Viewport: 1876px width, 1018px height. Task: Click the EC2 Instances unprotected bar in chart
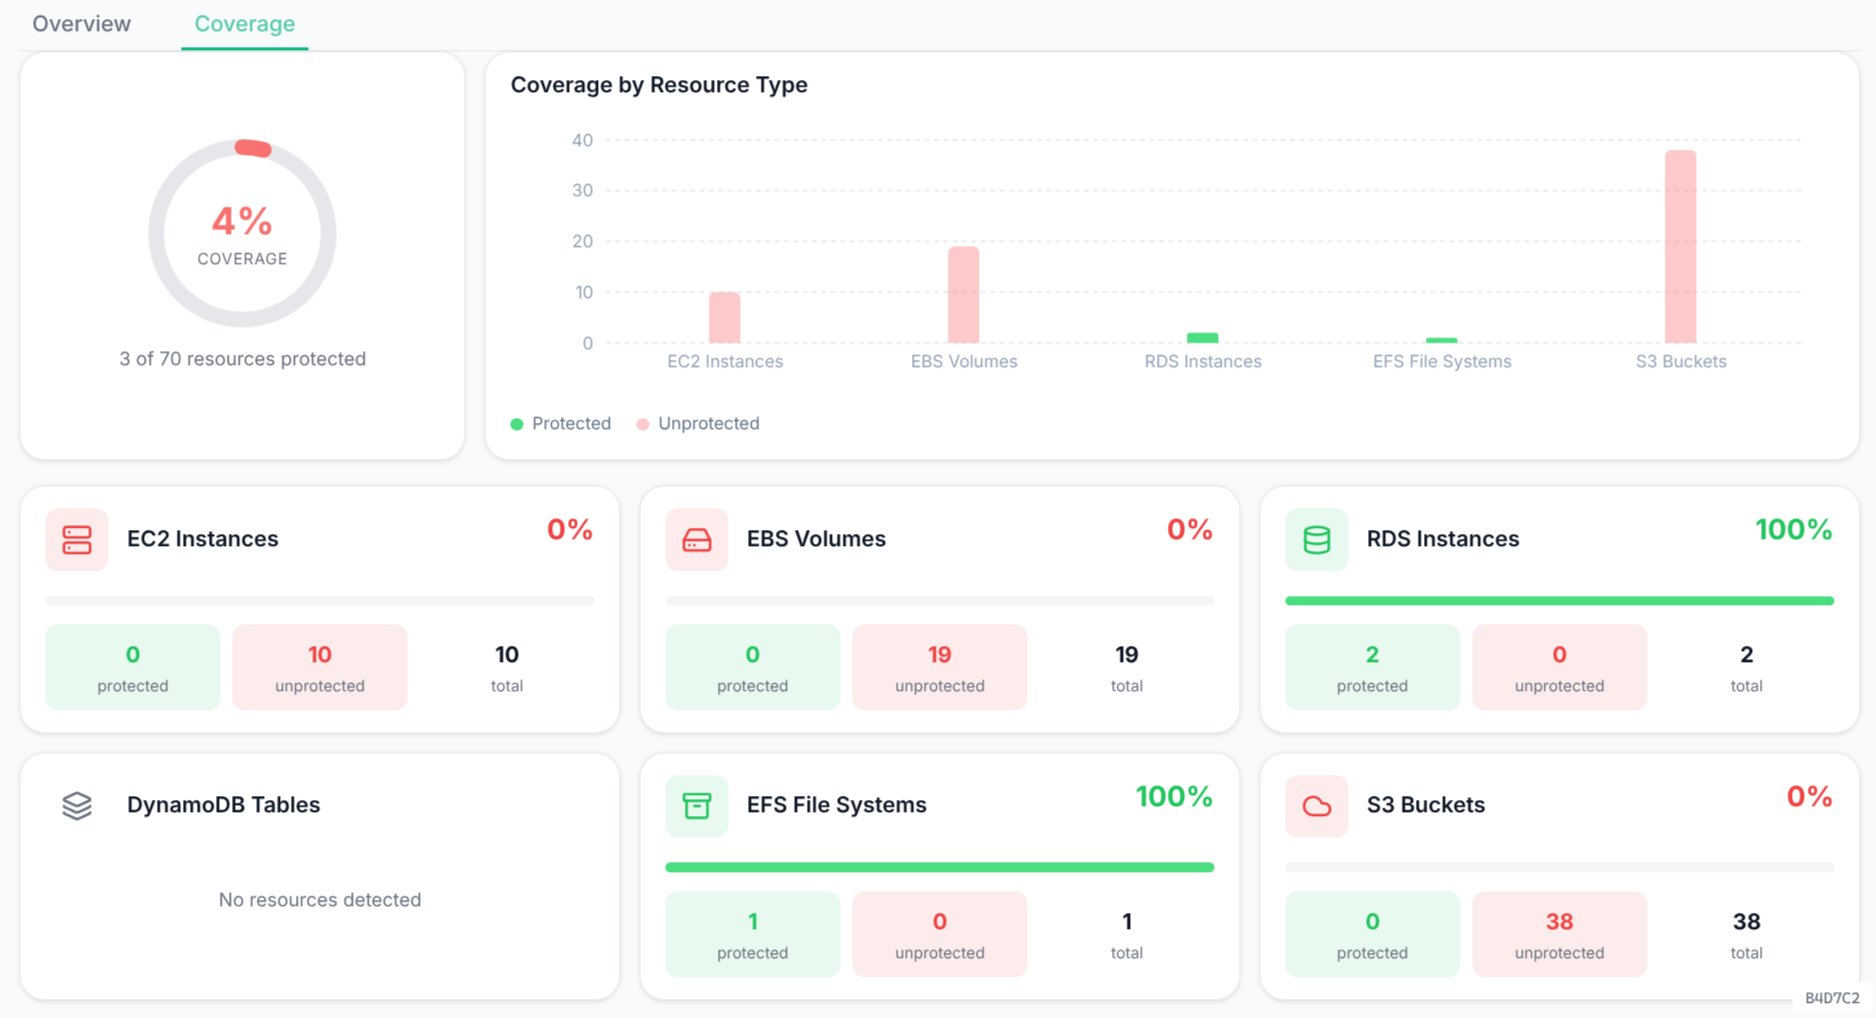pyautogui.click(x=725, y=317)
